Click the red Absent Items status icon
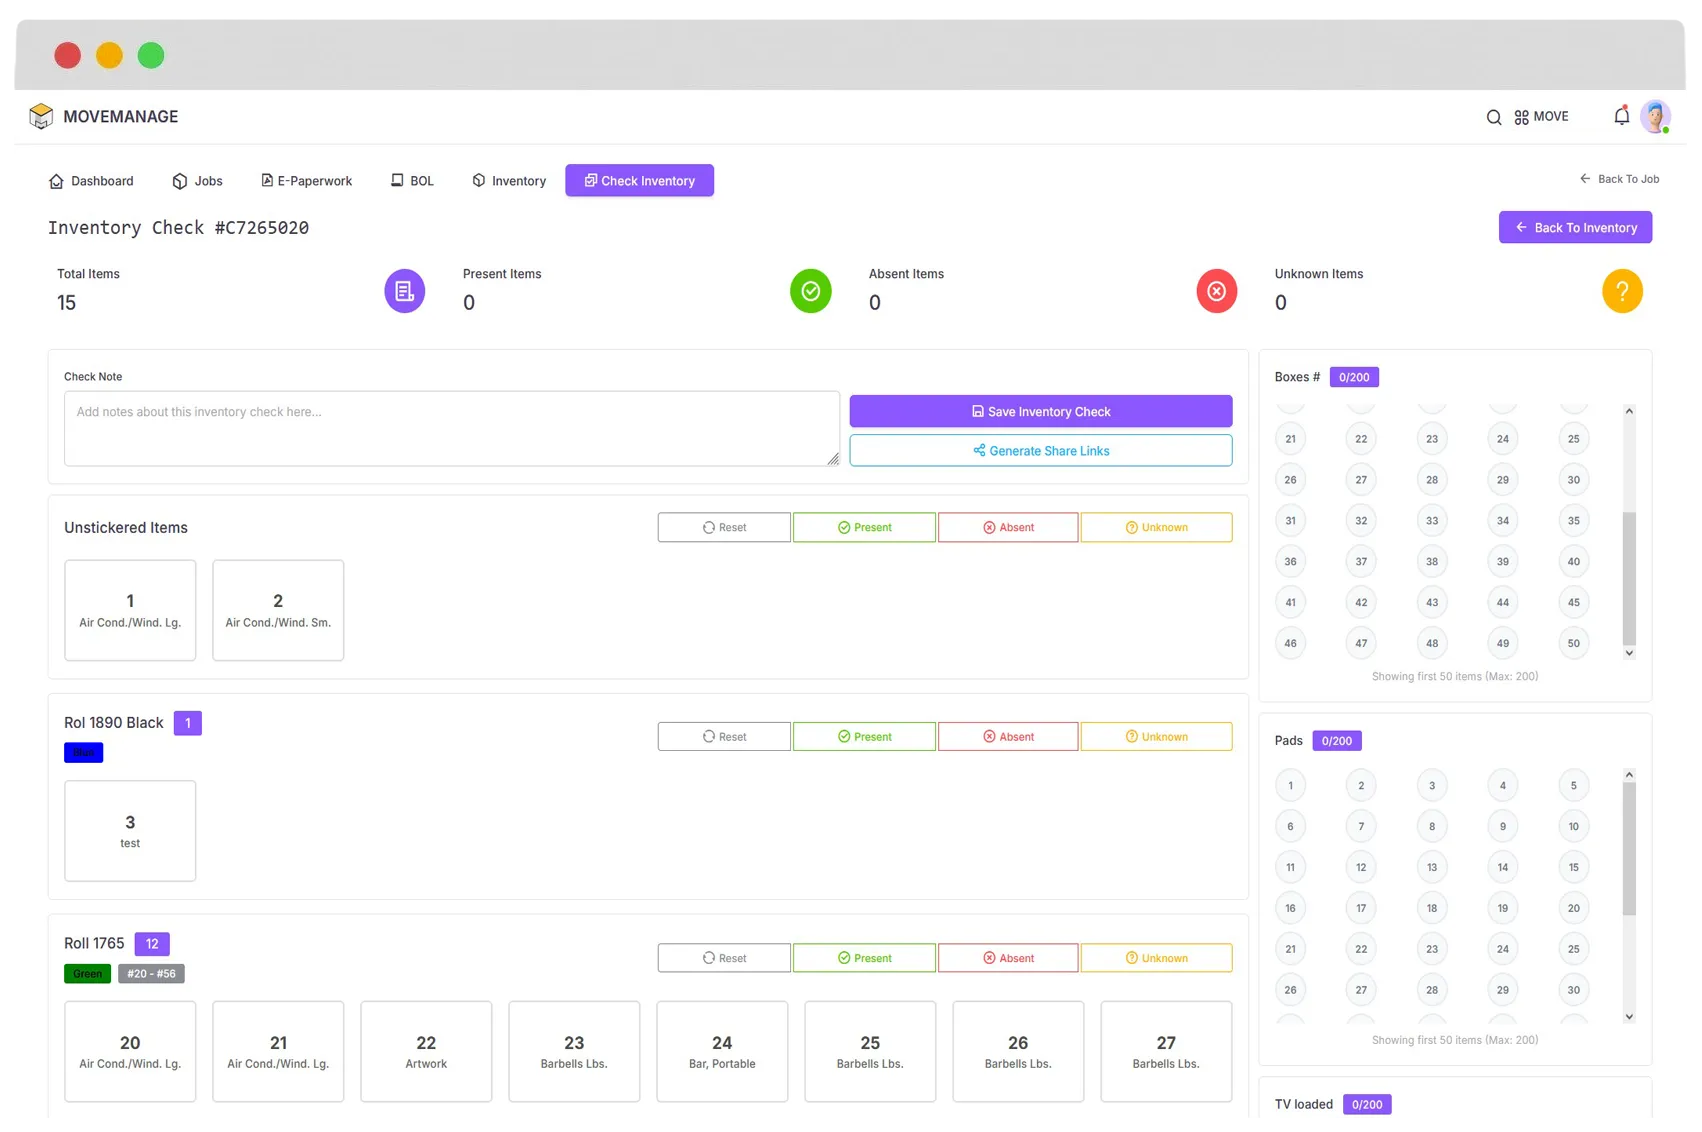 pos(1217,291)
